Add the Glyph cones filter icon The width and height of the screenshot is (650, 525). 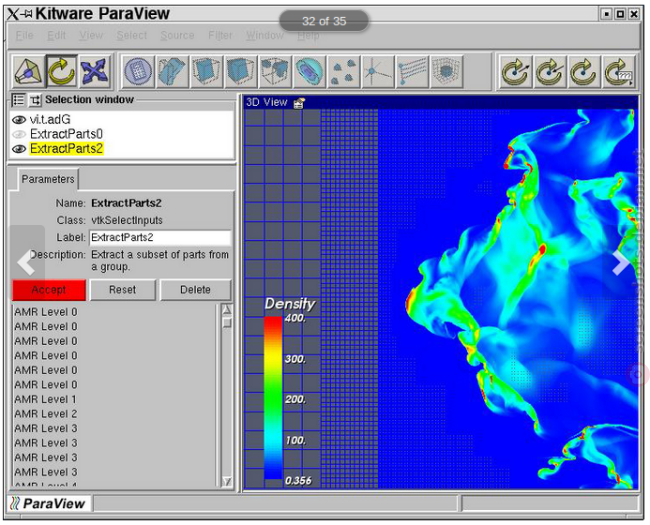(343, 71)
